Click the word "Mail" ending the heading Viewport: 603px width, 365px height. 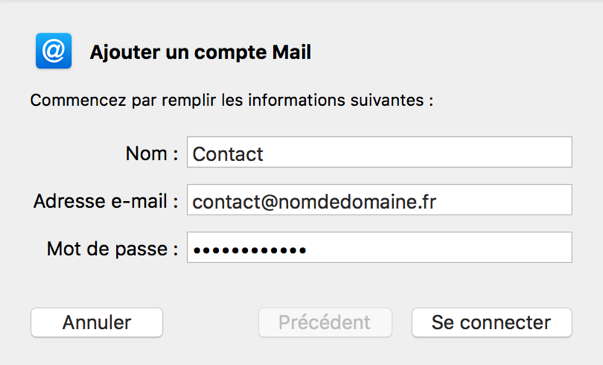tap(292, 52)
